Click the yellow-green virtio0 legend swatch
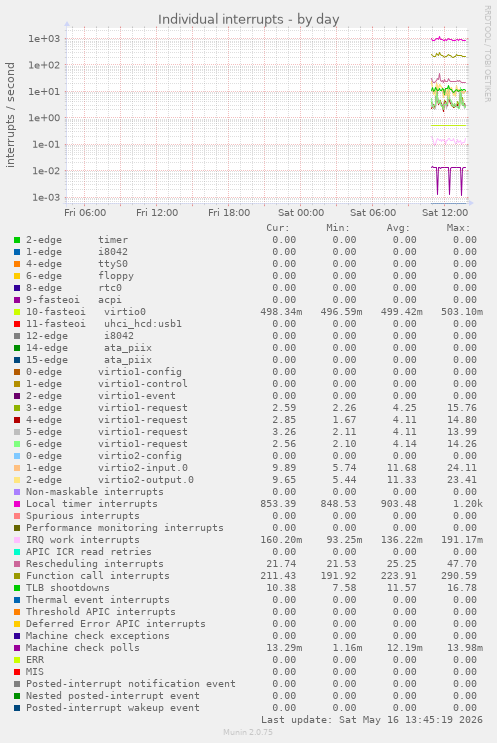The width and height of the screenshot is (497, 743). point(17,312)
